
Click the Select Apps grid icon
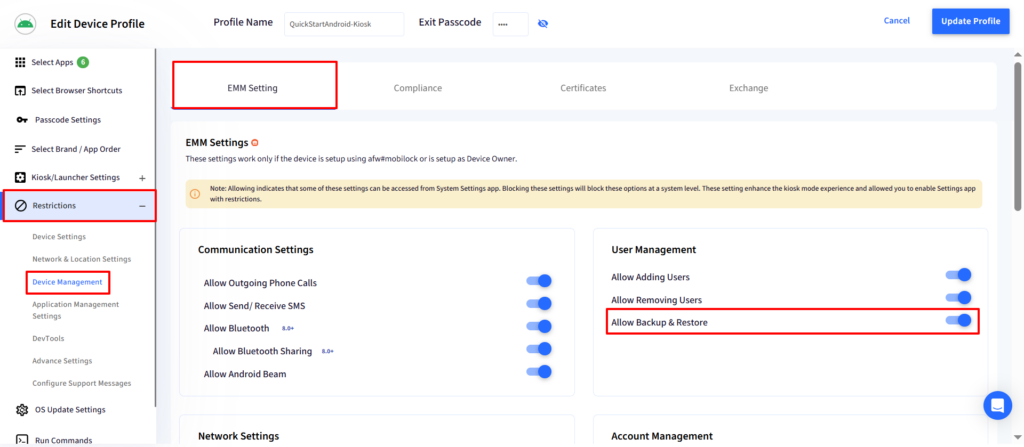(20, 63)
